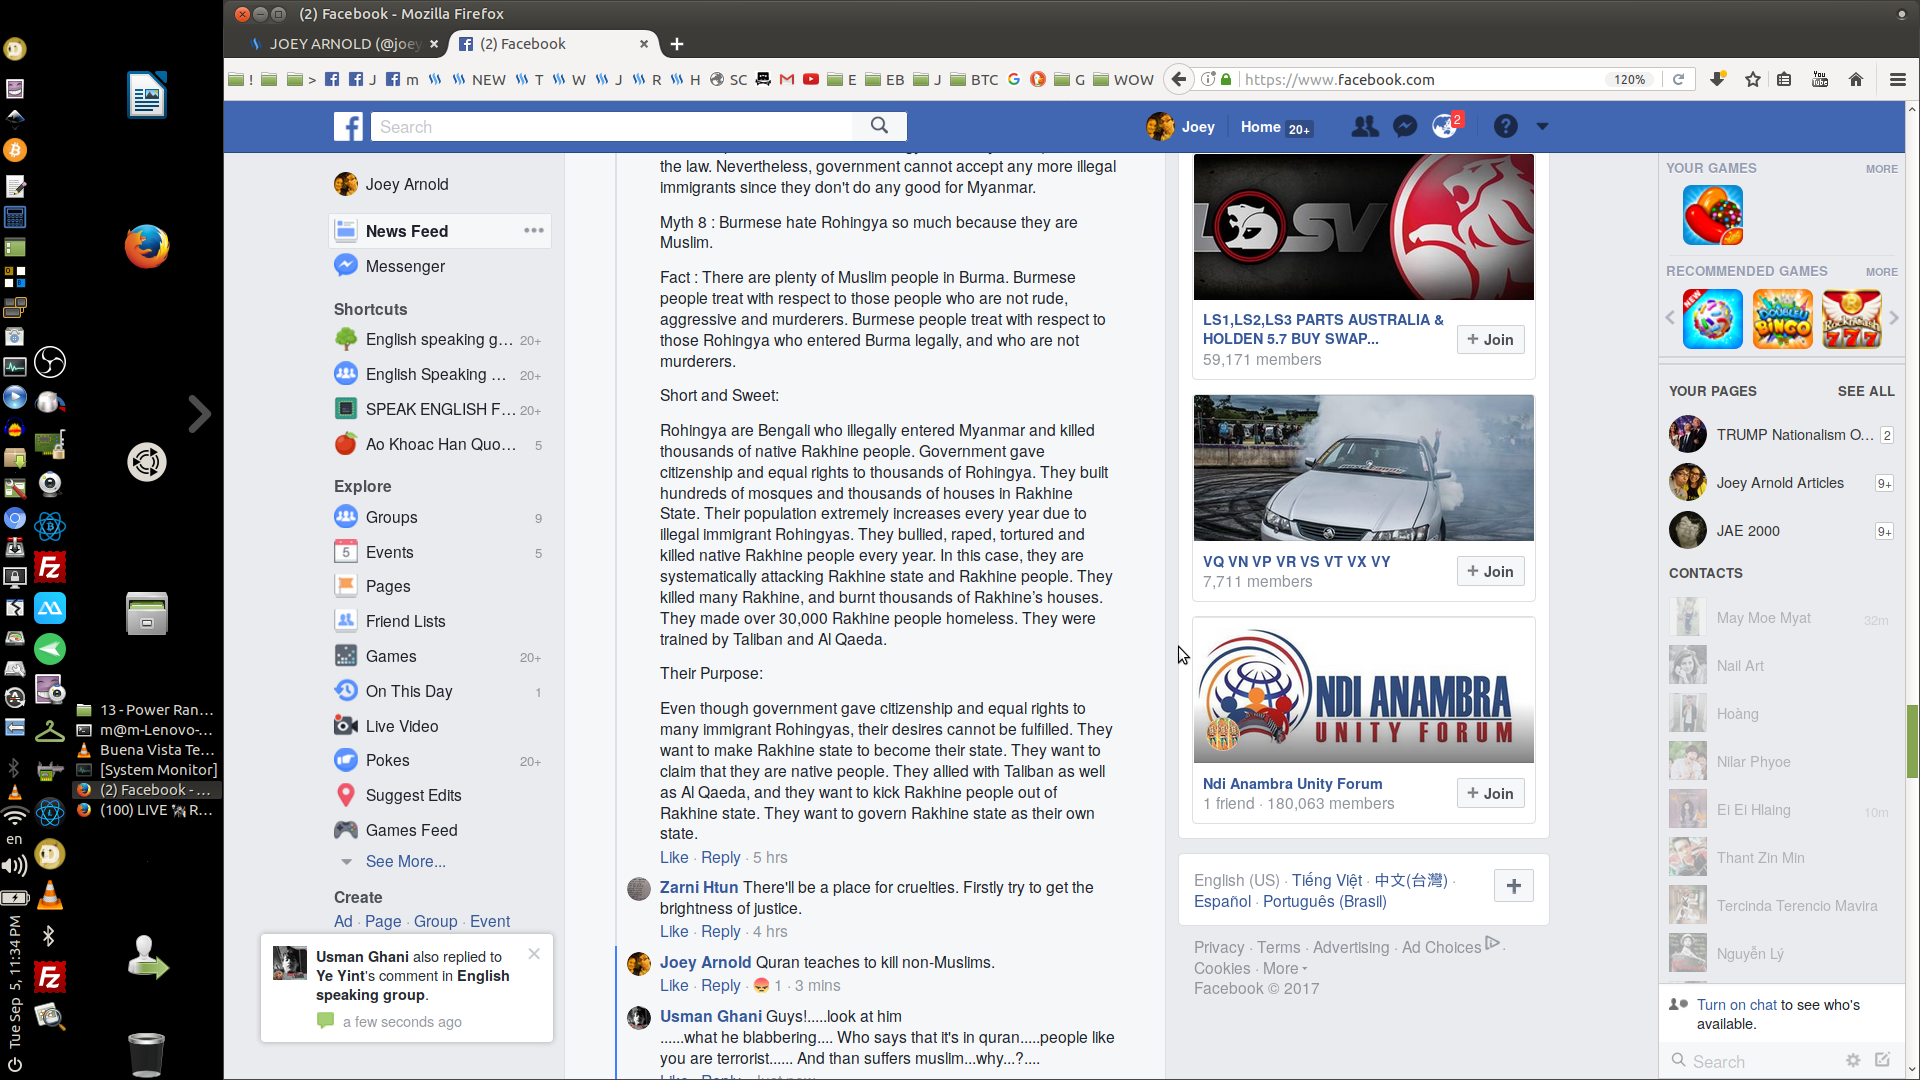Switch to JOEY ARNOLD tab

[x=343, y=44]
